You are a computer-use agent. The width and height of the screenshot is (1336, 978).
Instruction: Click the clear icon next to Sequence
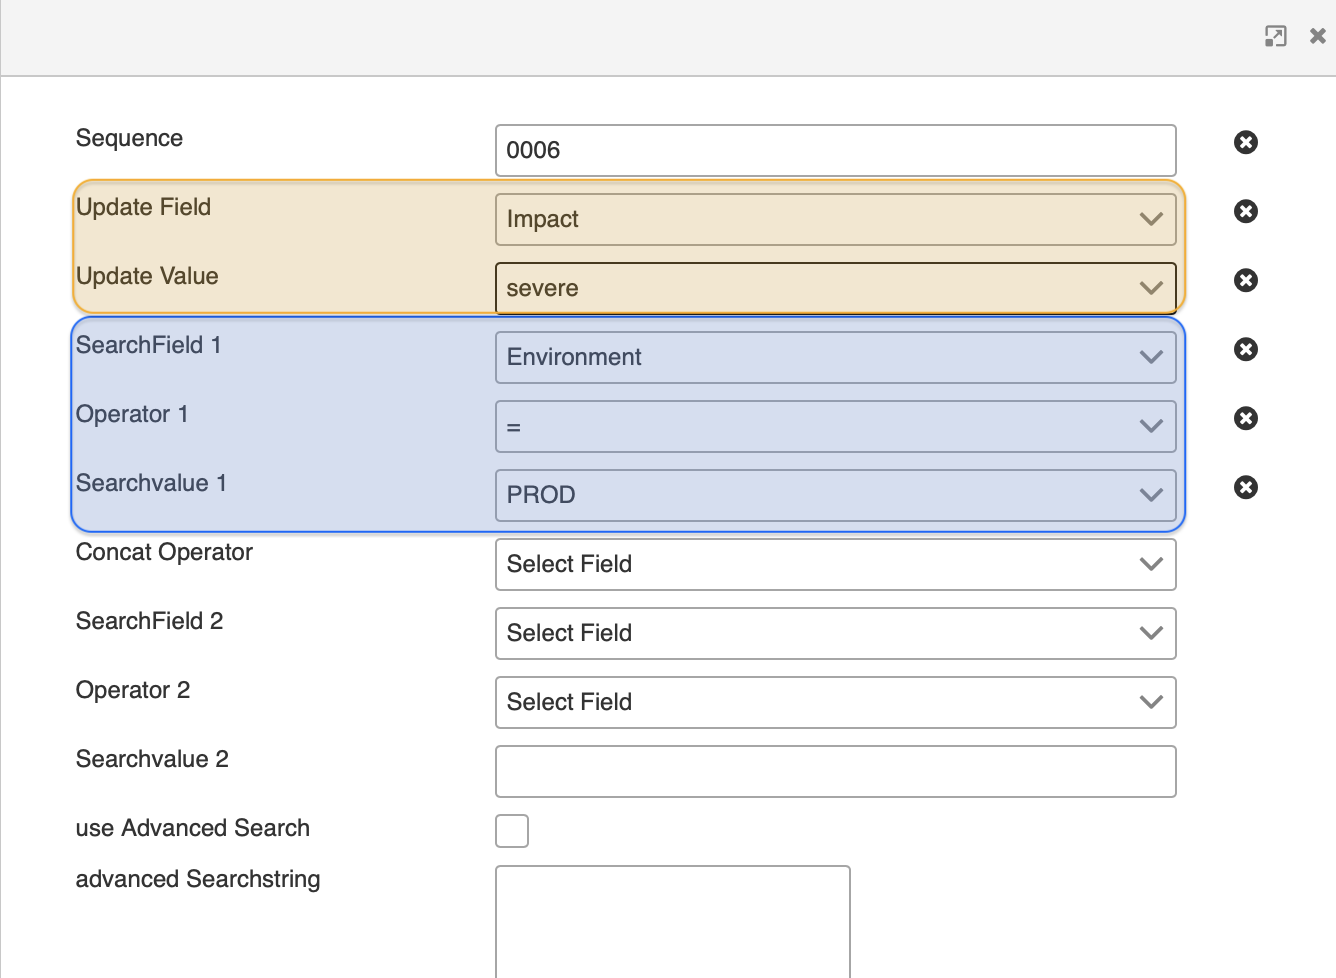tap(1245, 142)
